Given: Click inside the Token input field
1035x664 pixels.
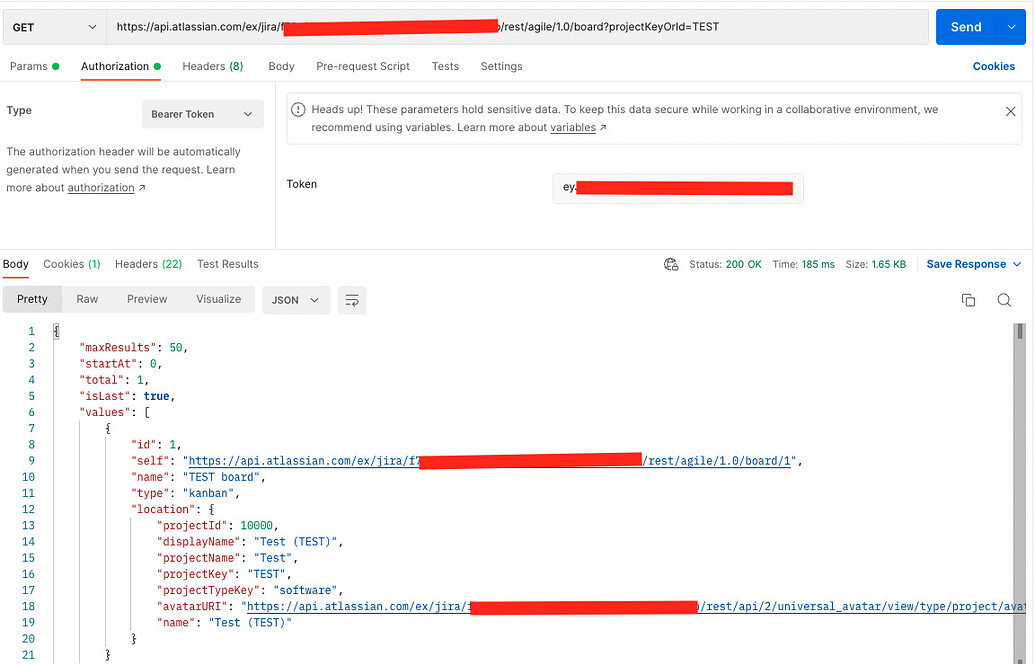Looking at the screenshot, I should point(678,188).
